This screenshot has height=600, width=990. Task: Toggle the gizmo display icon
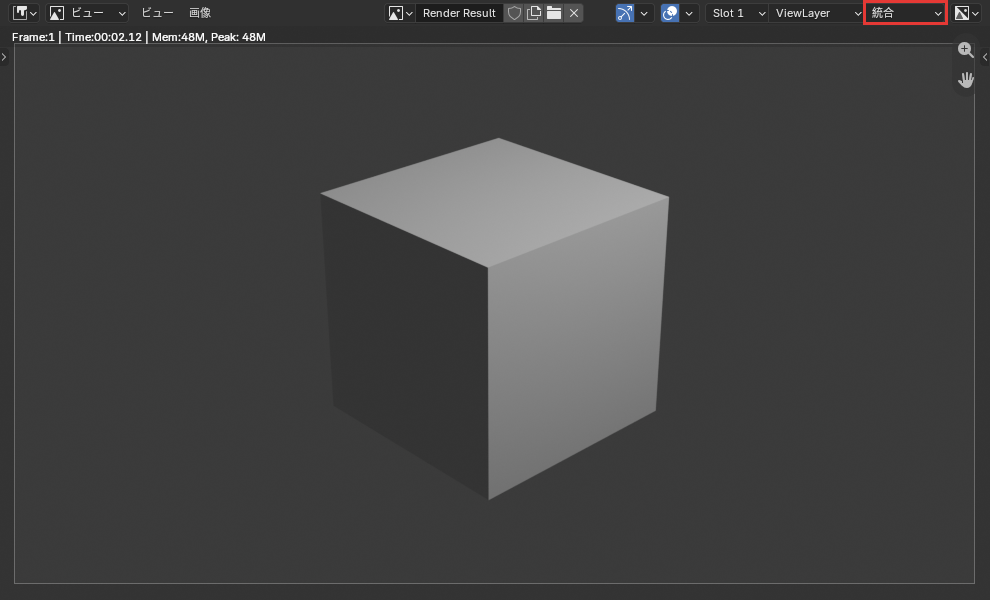click(x=624, y=13)
